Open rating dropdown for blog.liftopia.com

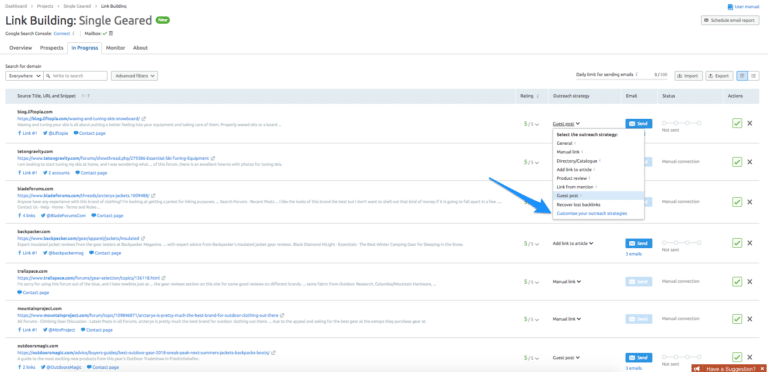pos(530,124)
